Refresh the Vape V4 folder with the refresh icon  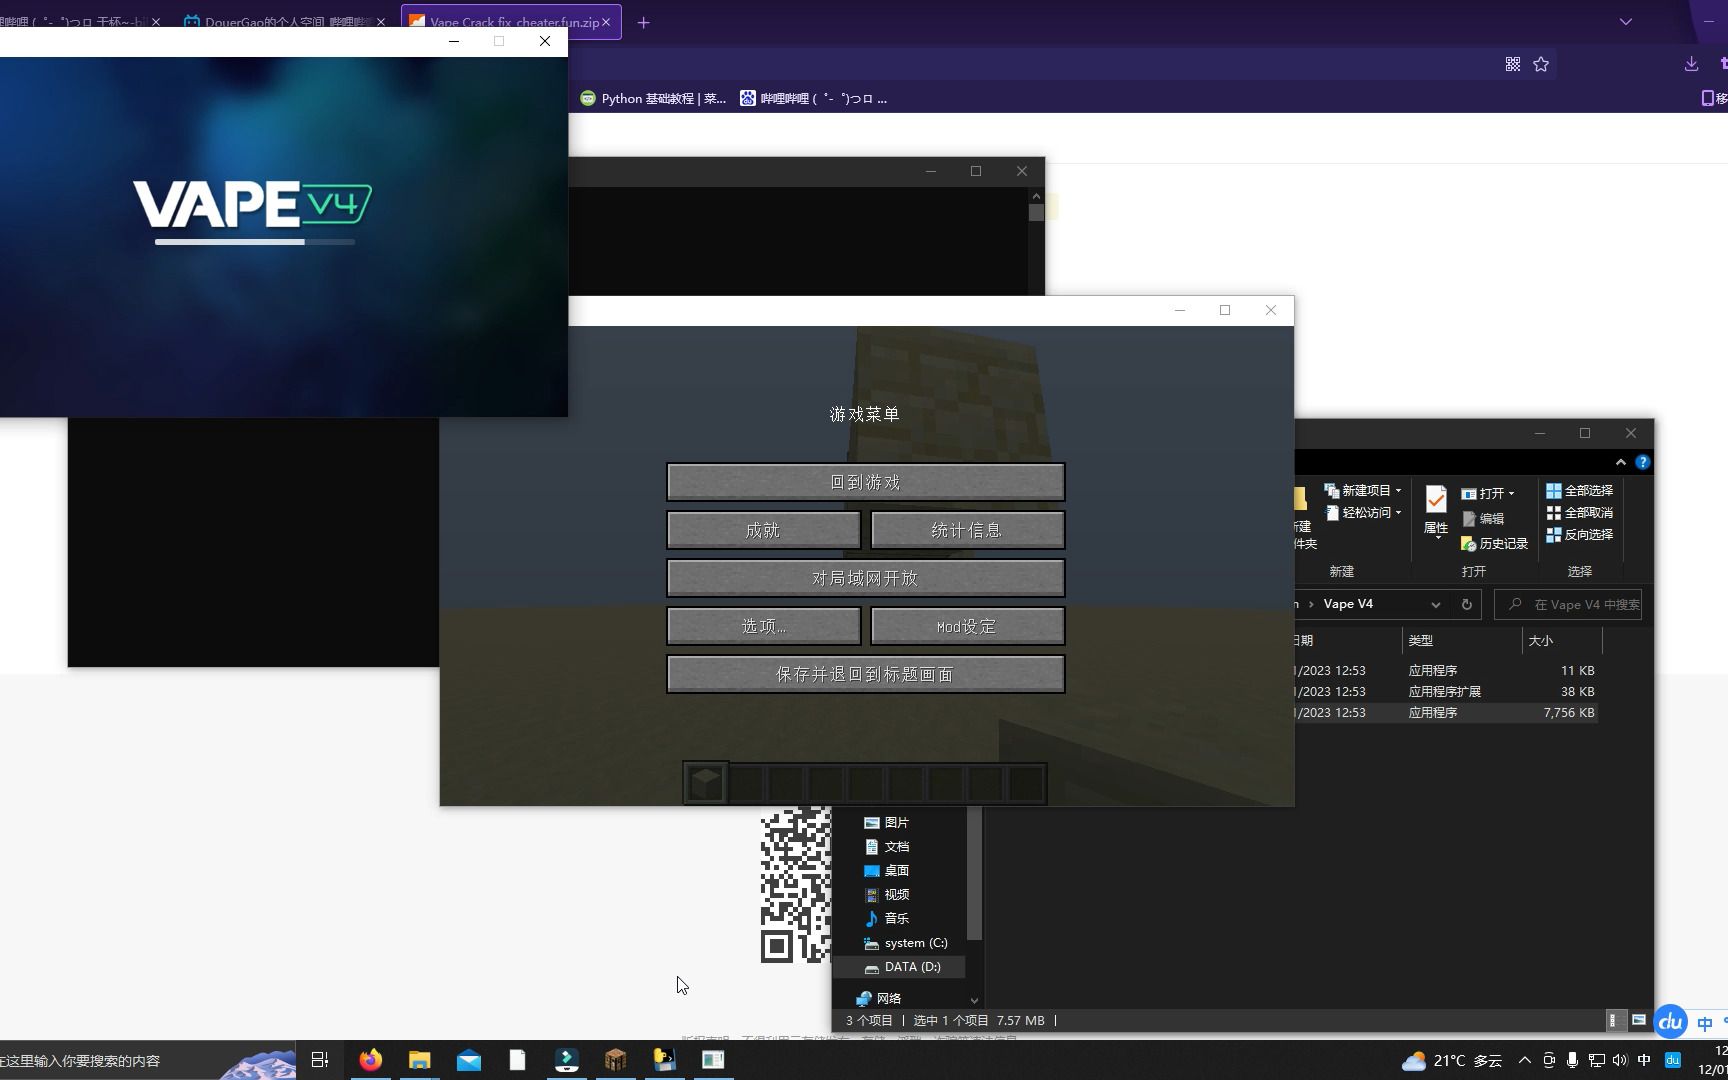[1466, 604]
